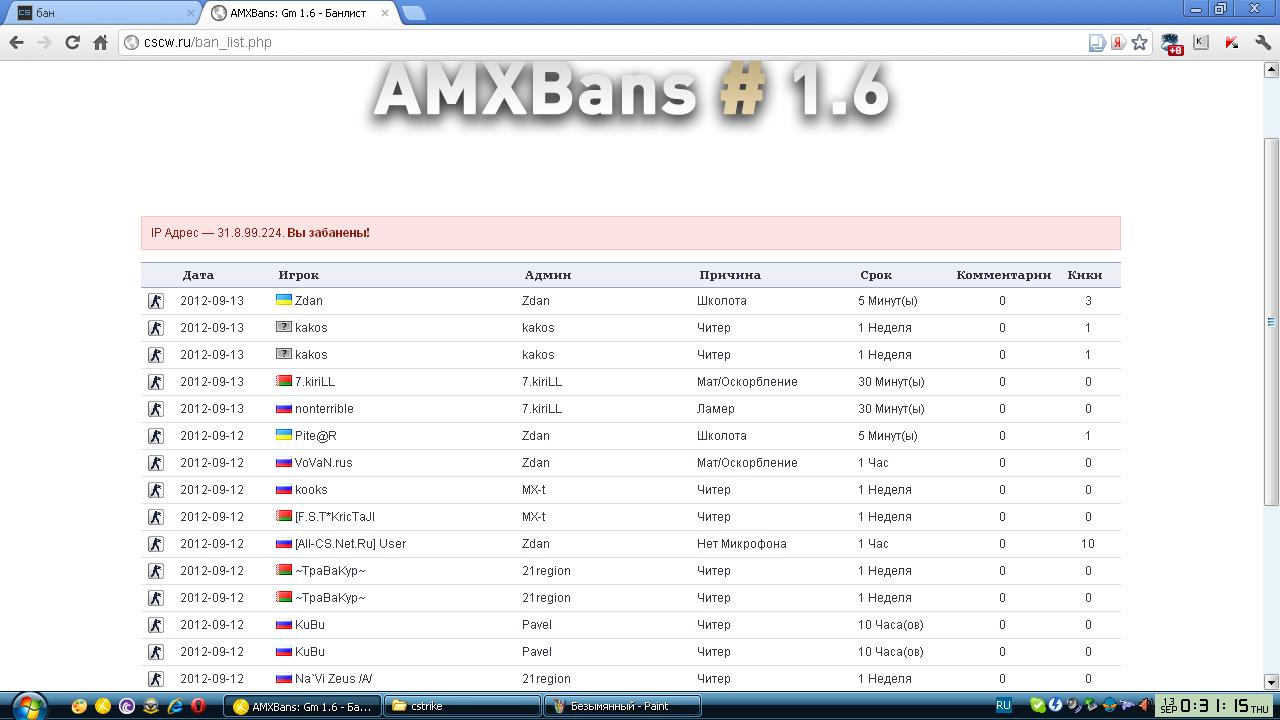Click the RU language indicator in tray
The width and height of the screenshot is (1280, 720).
[x=1003, y=705]
